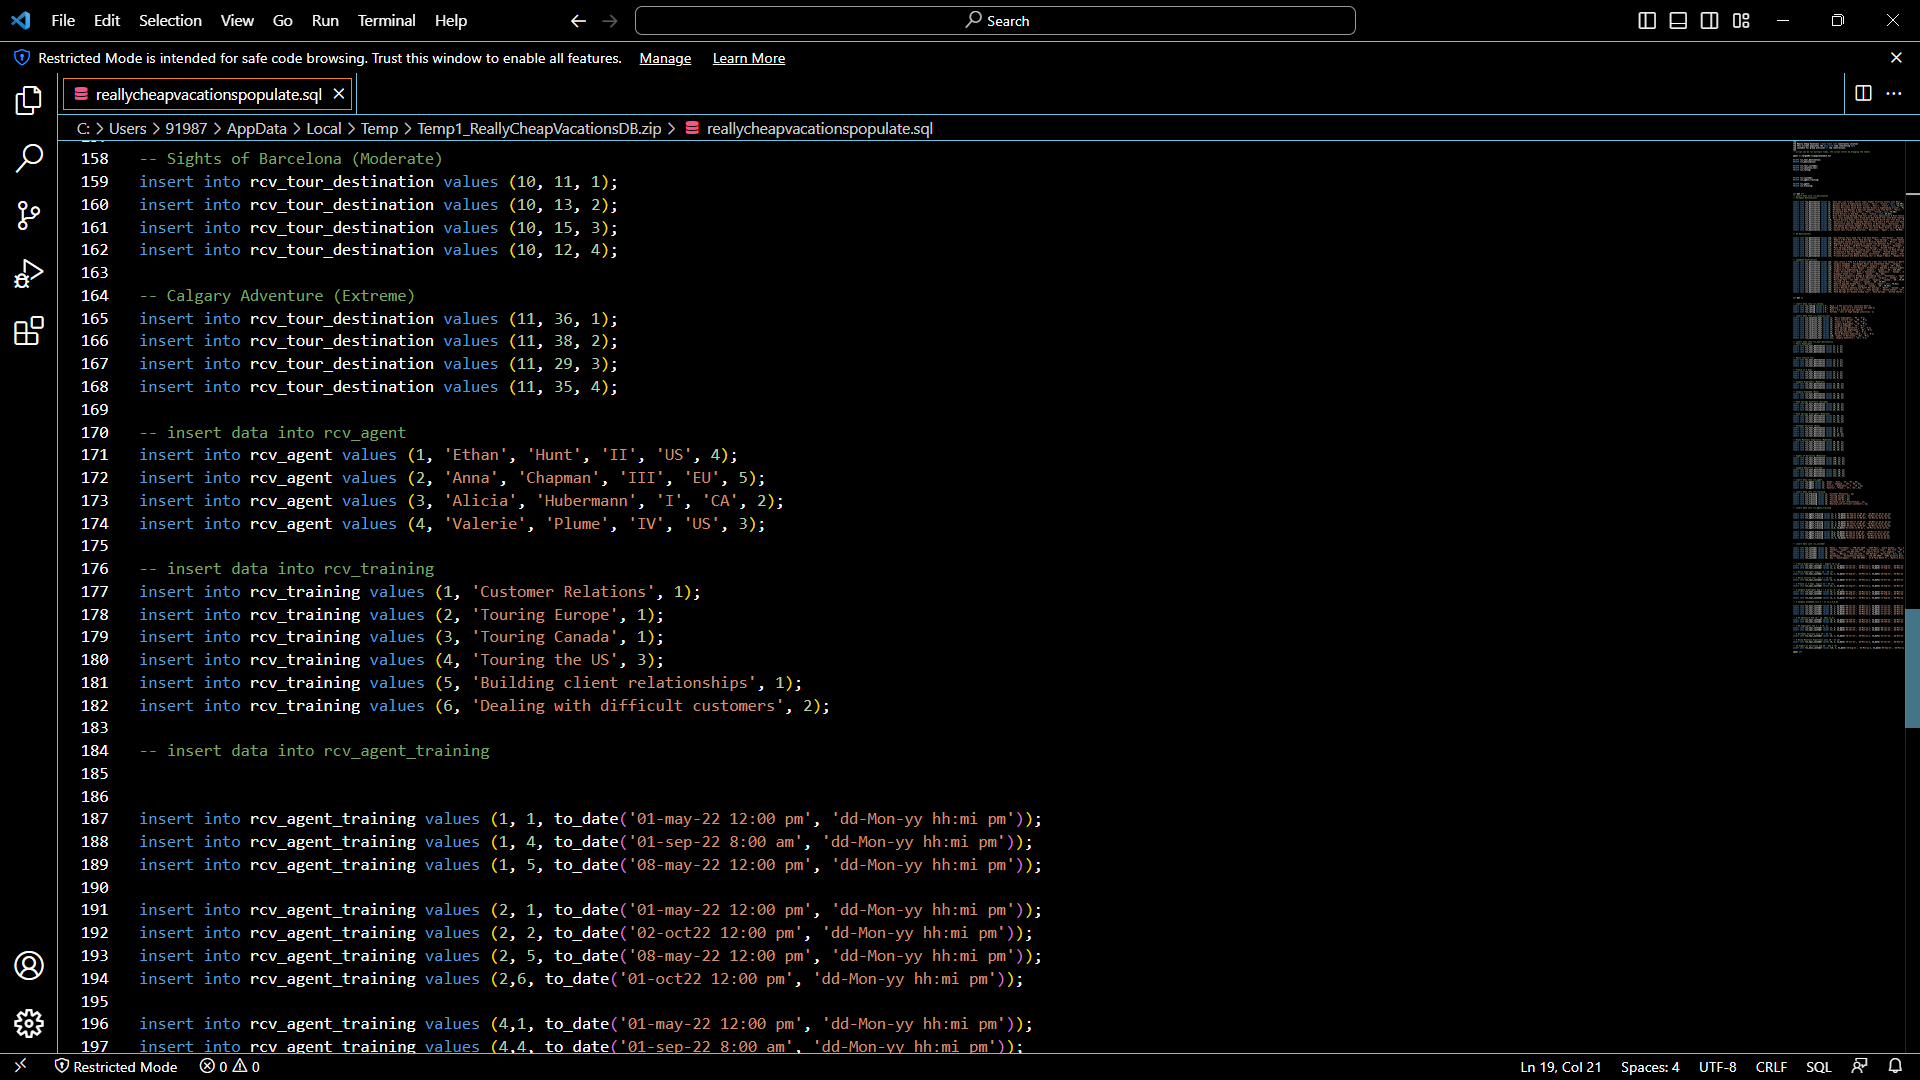Click the top Search command box
The image size is (1920, 1080).
[995, 20]
